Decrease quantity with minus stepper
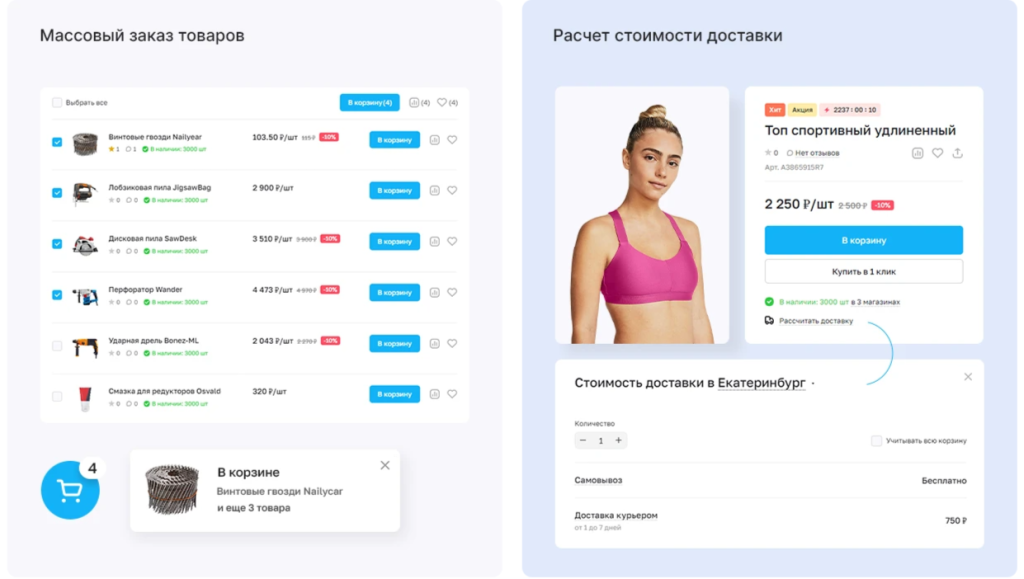 pos(583,441)
